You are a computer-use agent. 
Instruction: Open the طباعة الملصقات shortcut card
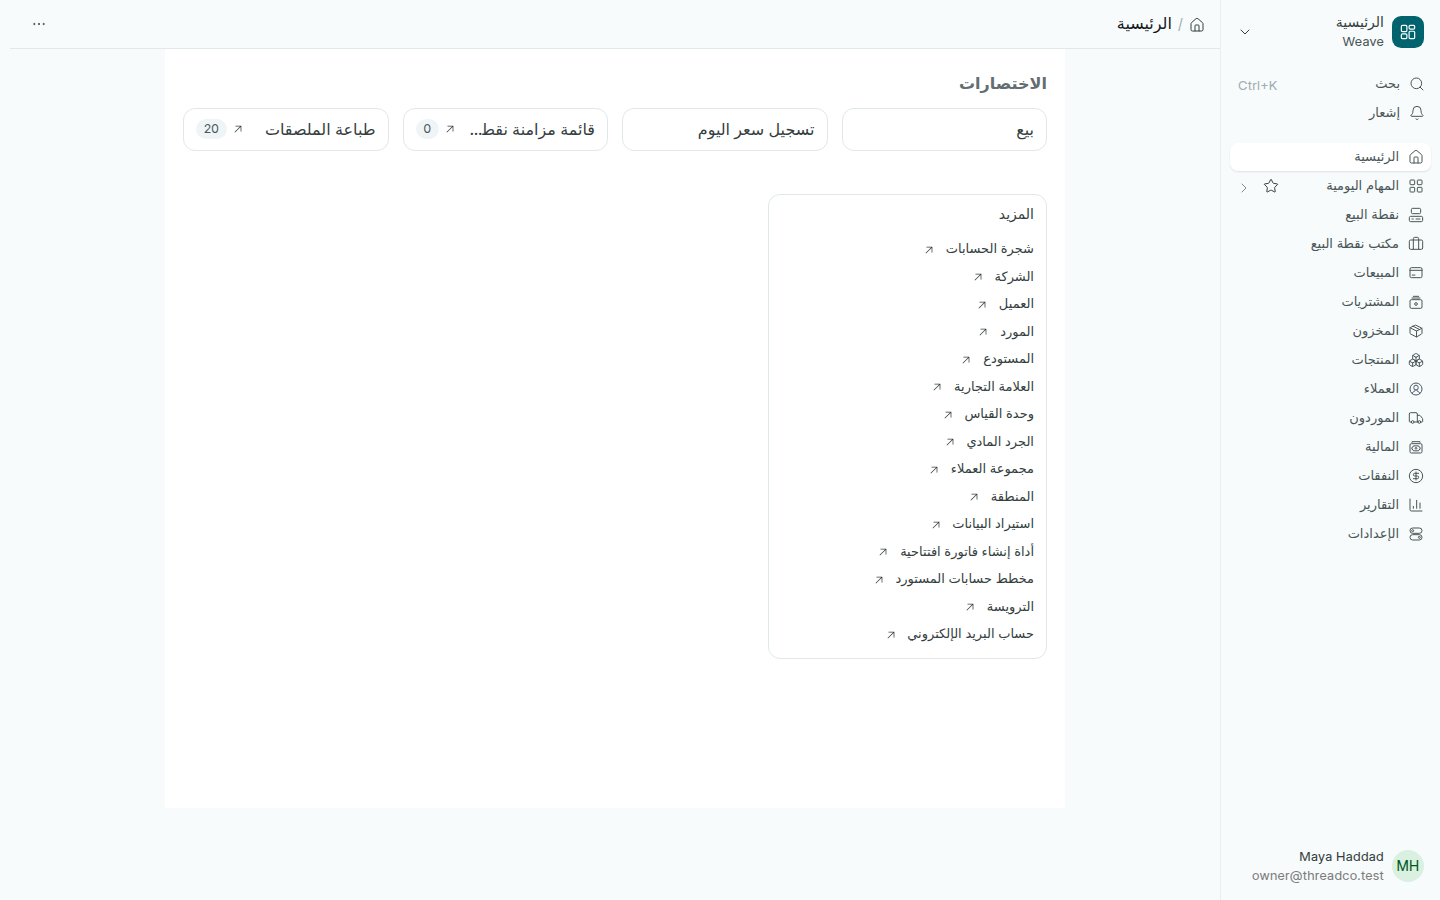point(286,130)
